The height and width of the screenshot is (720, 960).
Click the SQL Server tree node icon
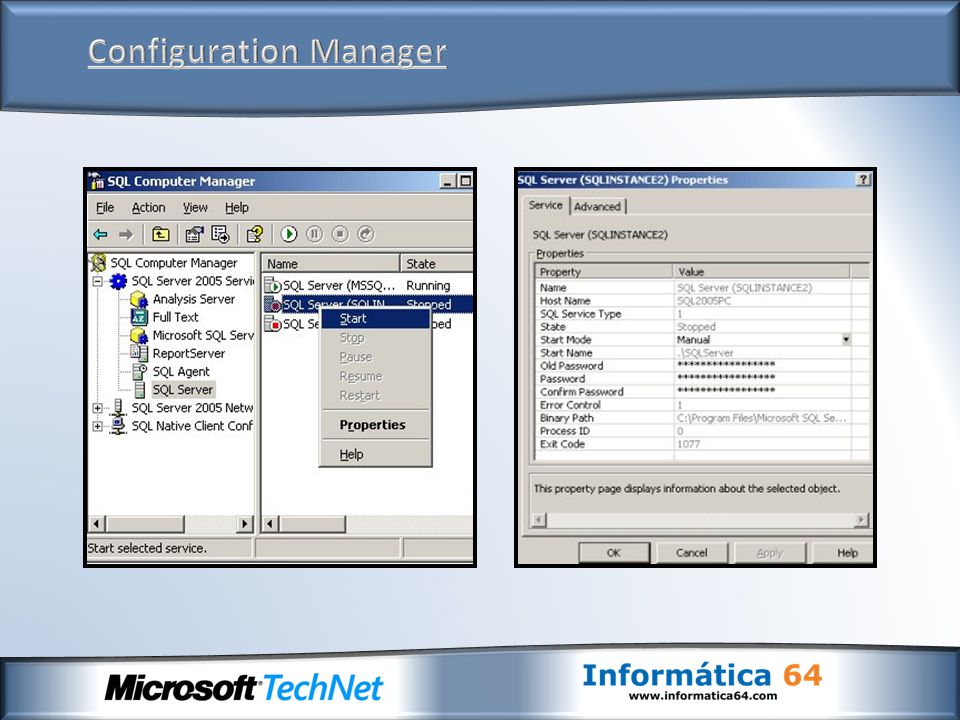click(140, 389)
